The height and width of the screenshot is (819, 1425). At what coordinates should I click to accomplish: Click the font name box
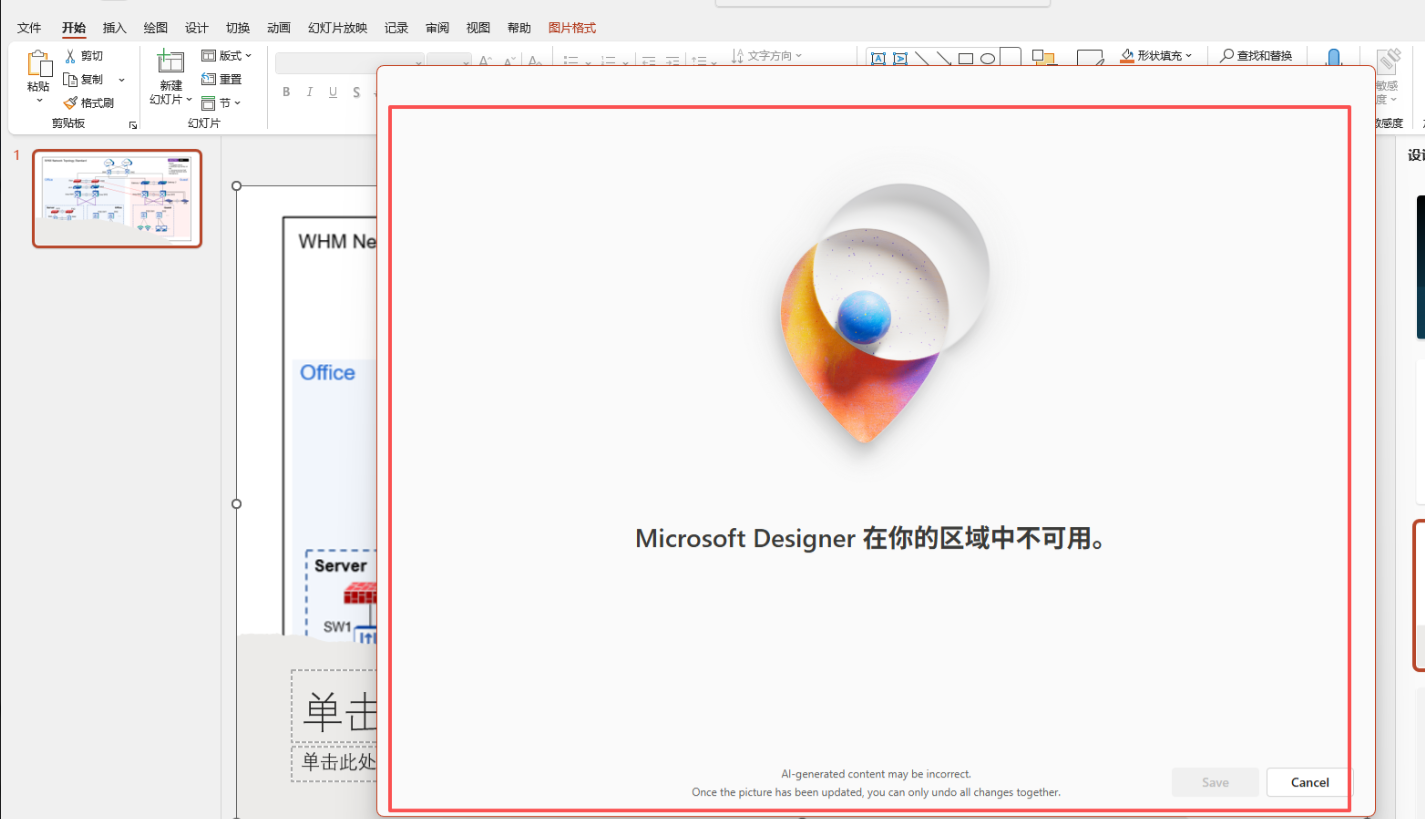350,63
